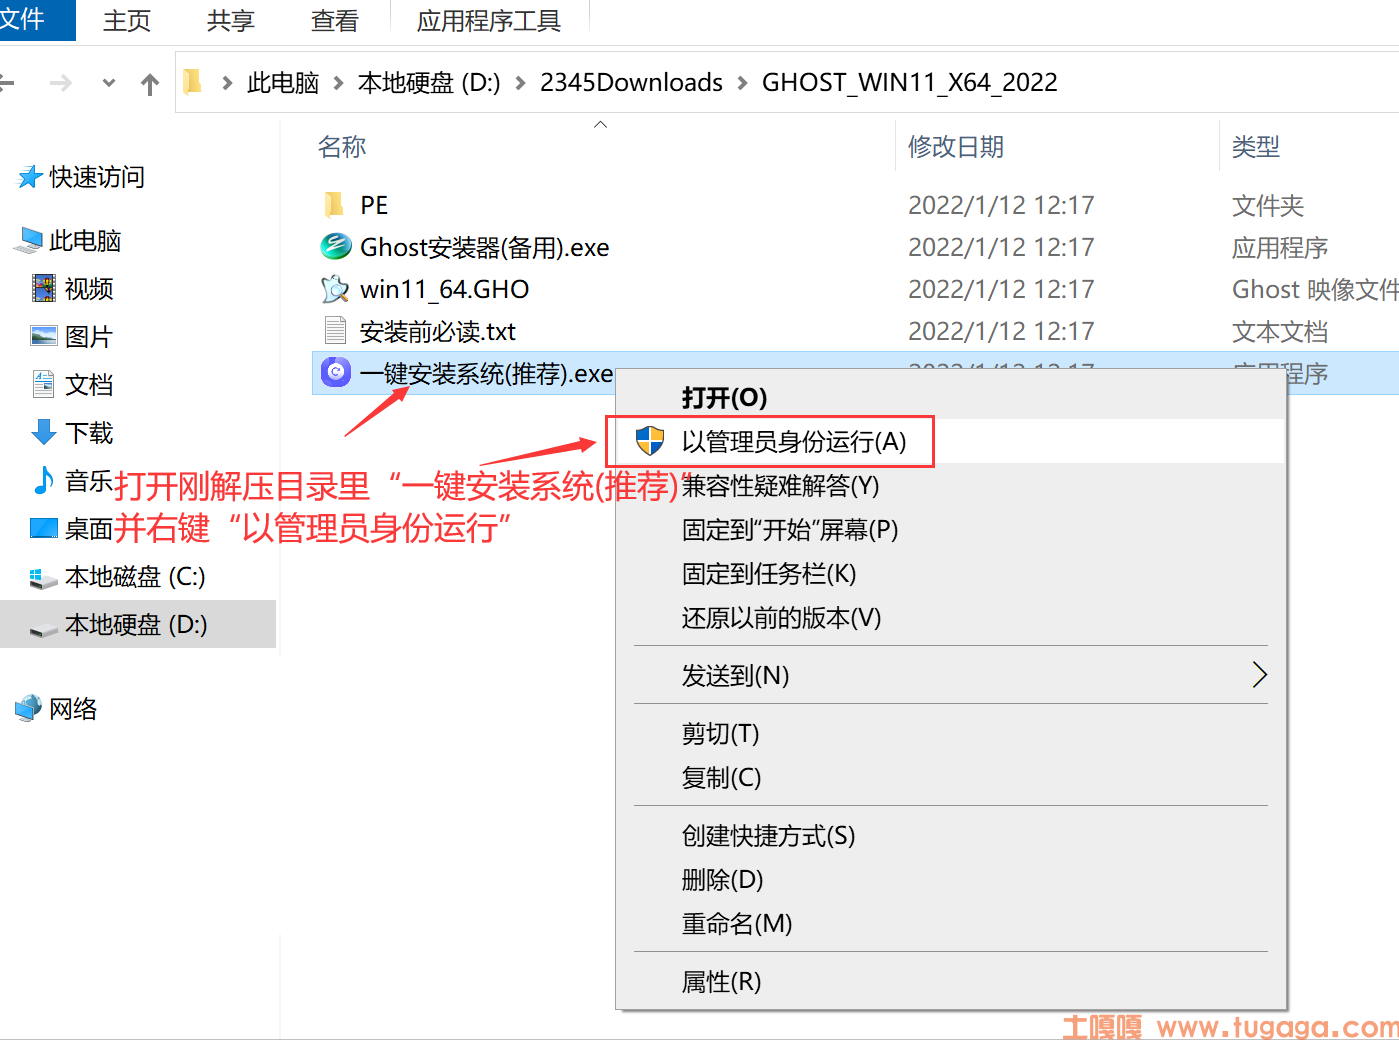The image size is (1399, 1040).
Task: Click the Ghost 映像文件 type cell
Action: [1315, 289]
